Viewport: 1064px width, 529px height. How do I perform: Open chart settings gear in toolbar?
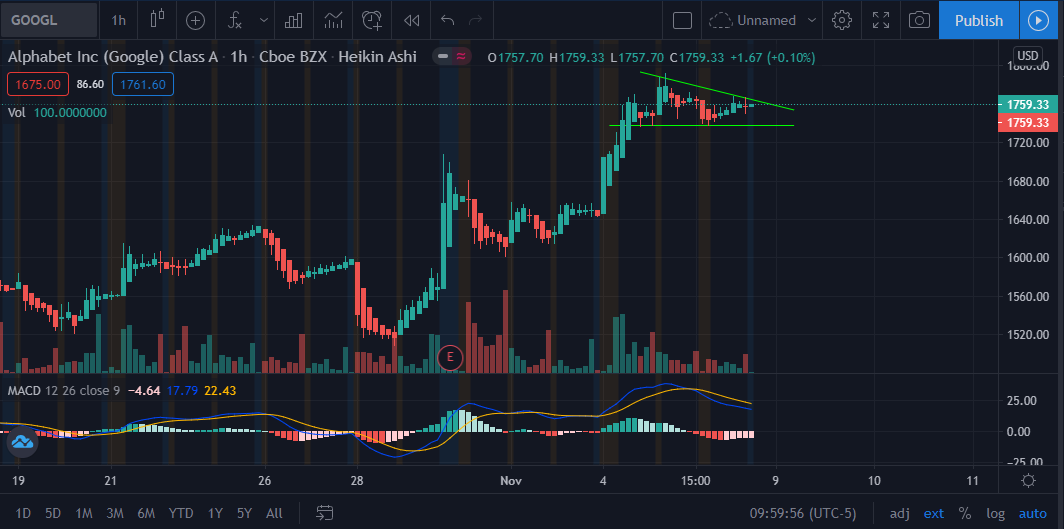pyautogui.click(x=841, y=20)
